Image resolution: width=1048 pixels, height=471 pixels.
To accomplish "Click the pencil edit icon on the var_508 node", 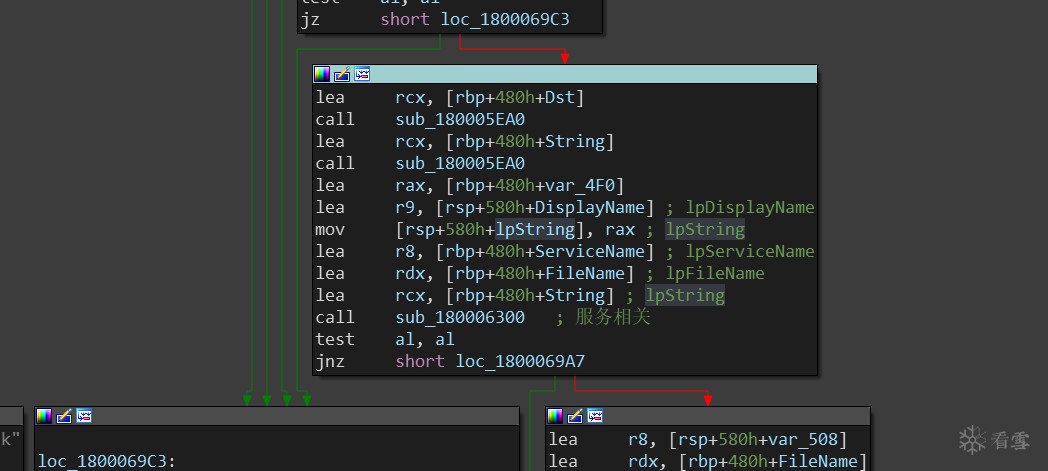I will 575,416.
